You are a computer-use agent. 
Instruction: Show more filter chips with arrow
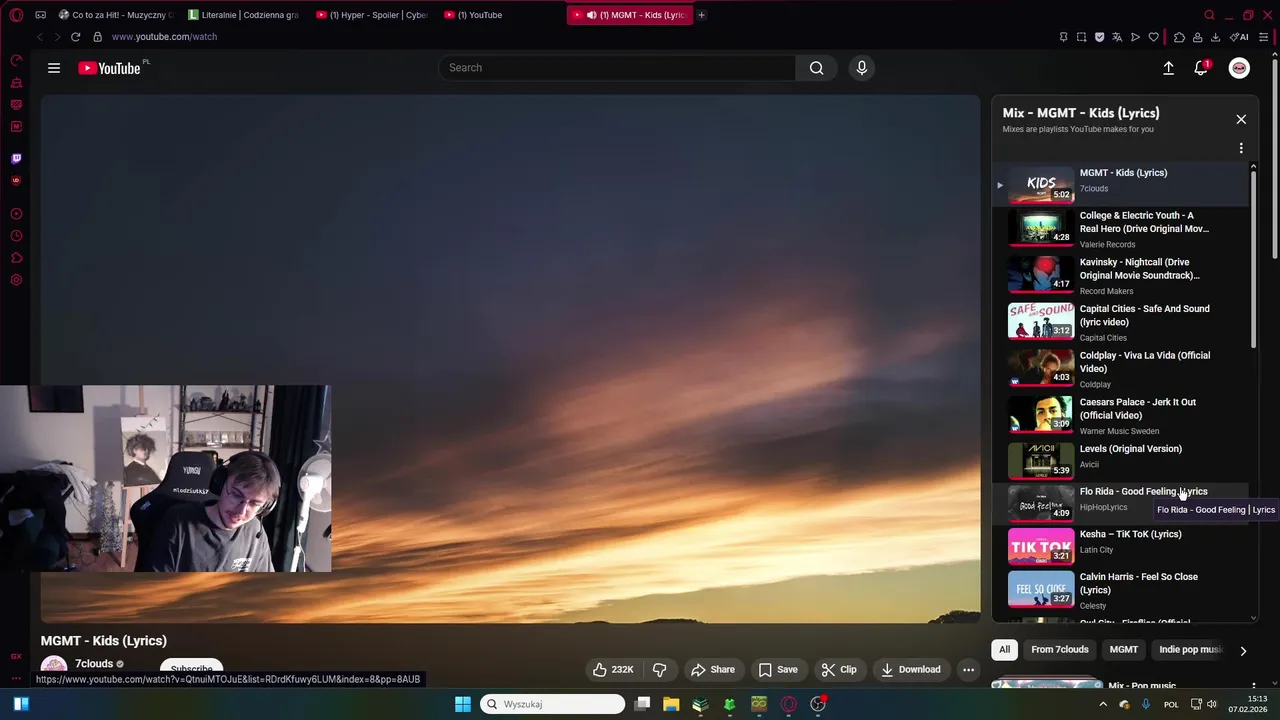[1243, 651]
